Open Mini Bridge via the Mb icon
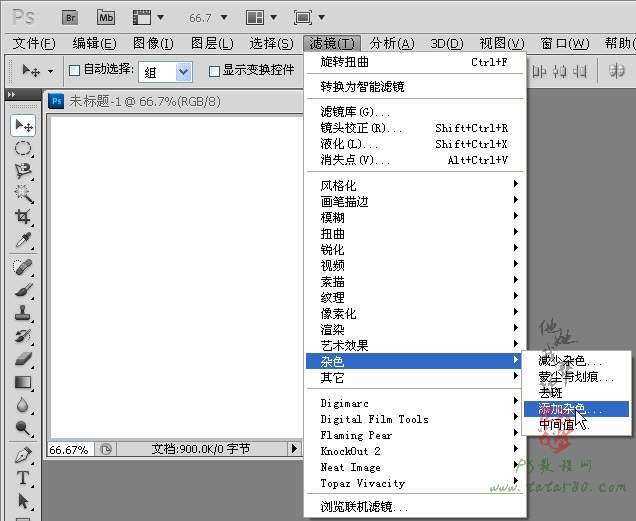Viewport: 636px width, 521px height. tap(106, 17)
